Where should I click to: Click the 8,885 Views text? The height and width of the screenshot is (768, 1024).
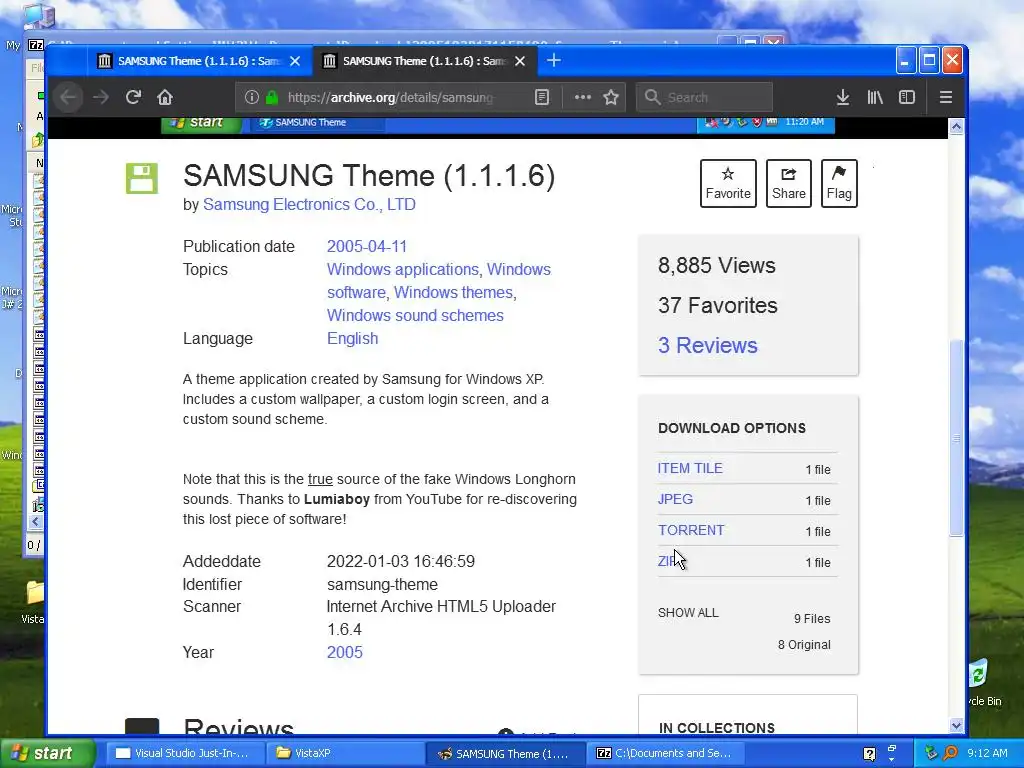[716, 266]
